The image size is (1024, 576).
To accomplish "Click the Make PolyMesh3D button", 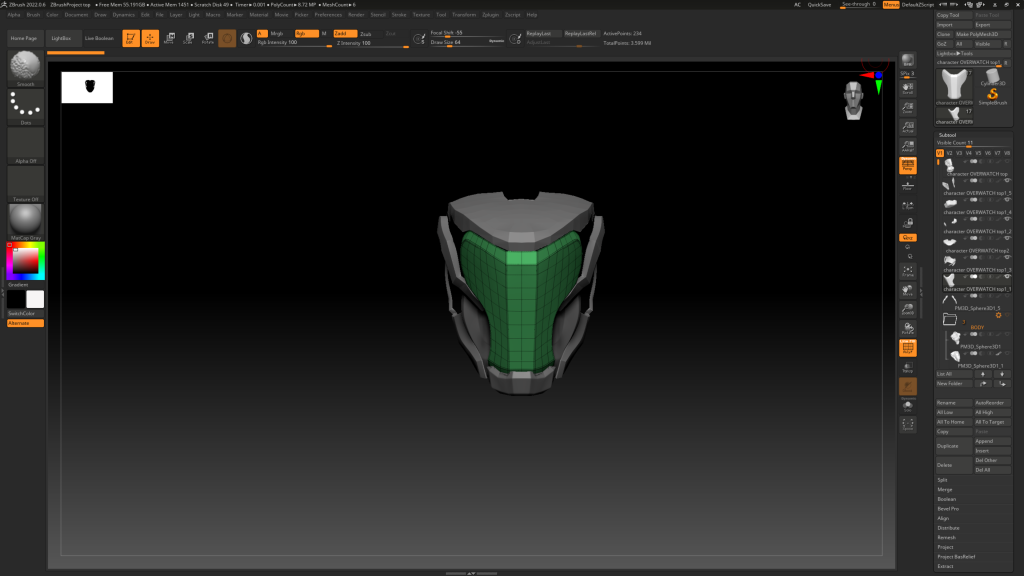I will [x=983, y=35].
